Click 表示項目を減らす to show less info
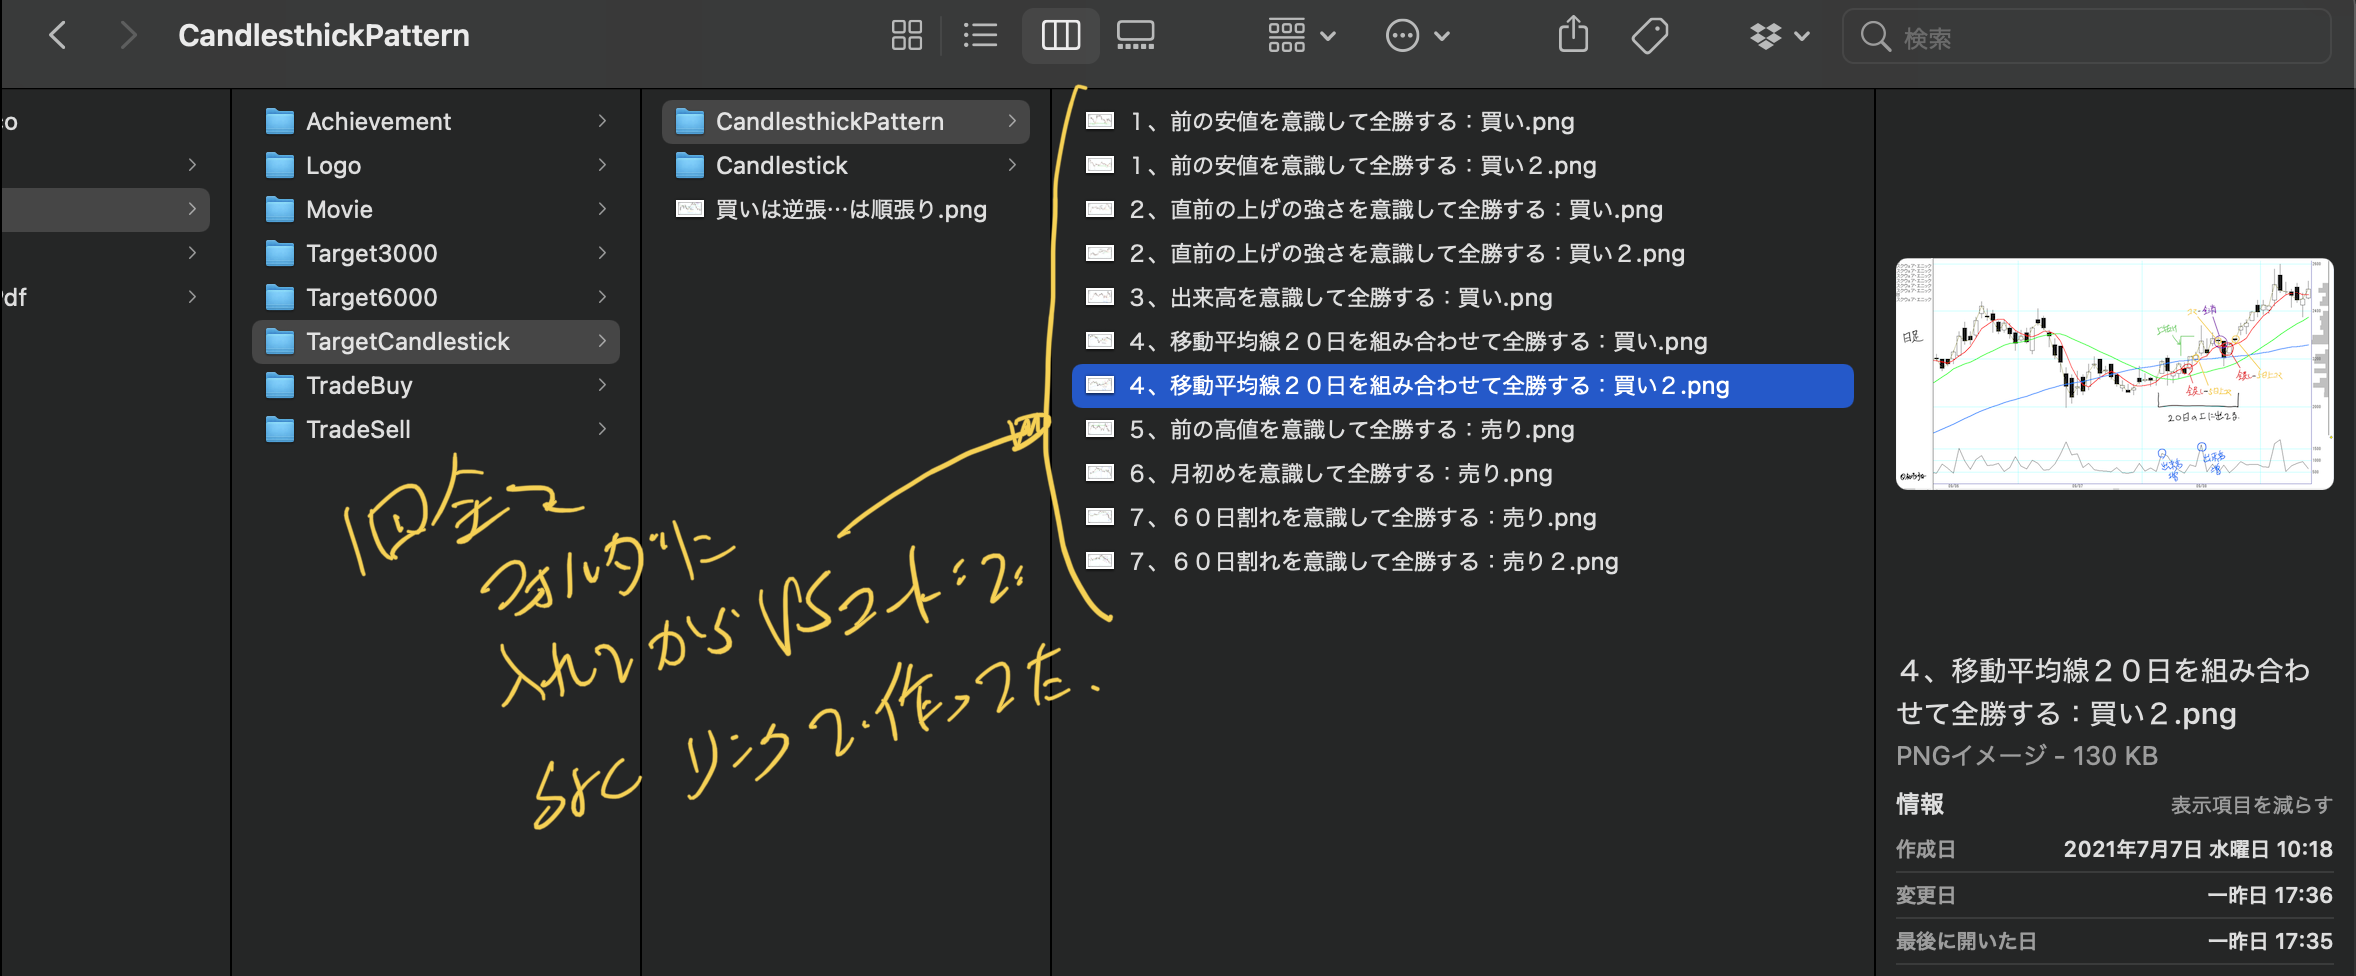 pos(2251,805)
